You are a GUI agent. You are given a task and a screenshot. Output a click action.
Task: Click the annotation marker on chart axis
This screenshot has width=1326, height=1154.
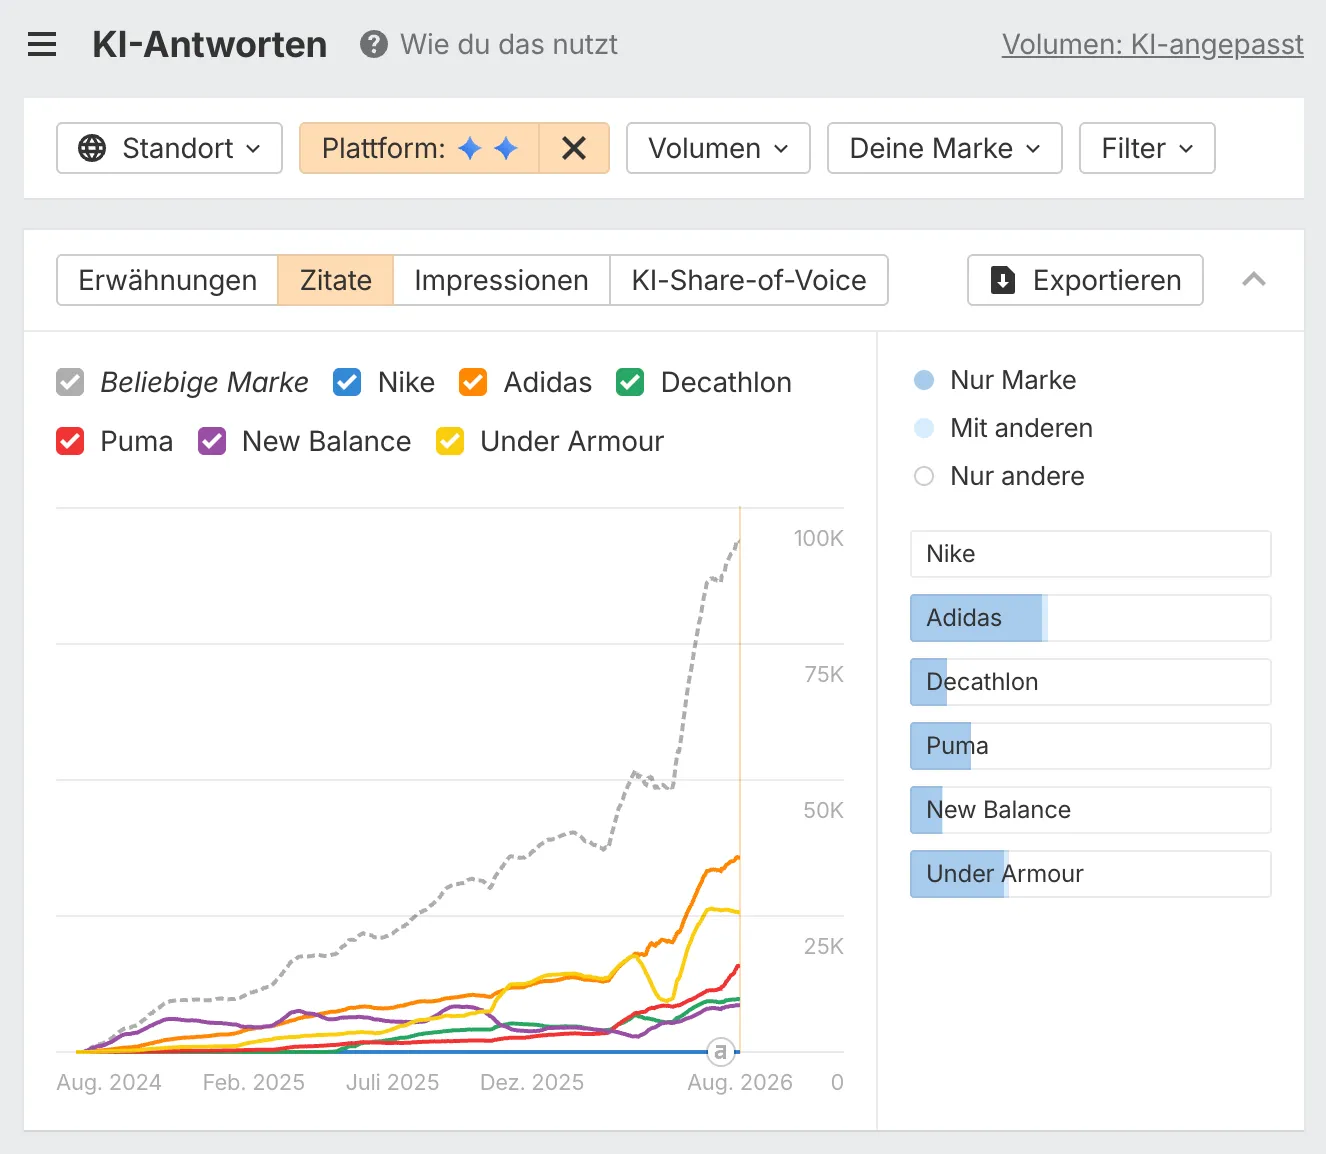(720, 1051)
